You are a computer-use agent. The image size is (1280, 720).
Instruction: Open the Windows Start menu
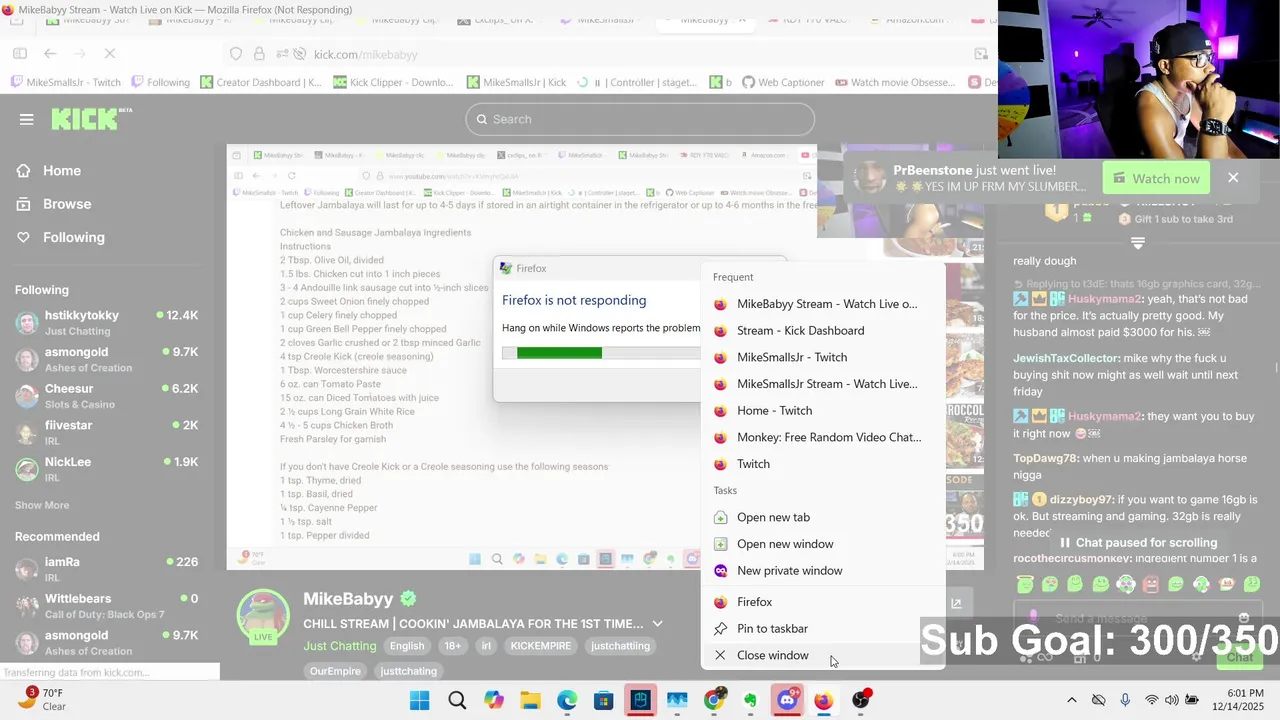(420, 700)
